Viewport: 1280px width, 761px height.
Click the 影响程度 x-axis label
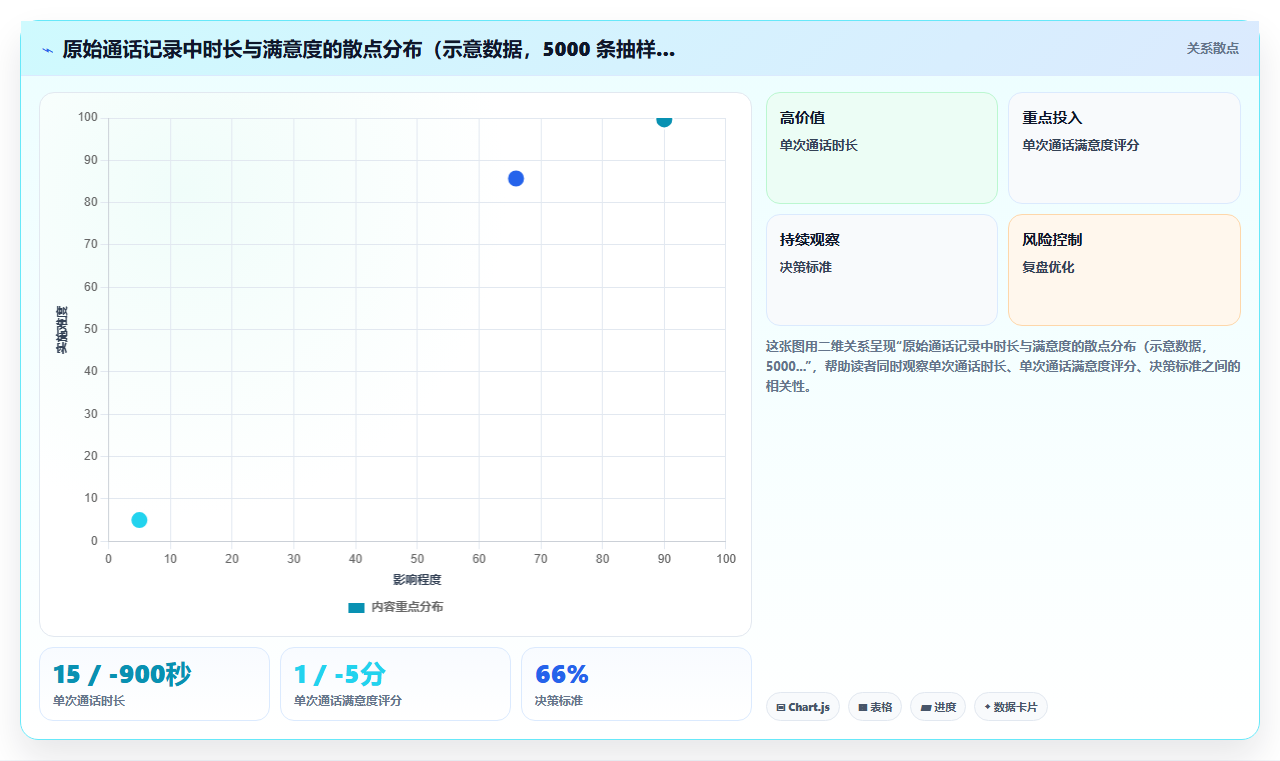point(417,579)
